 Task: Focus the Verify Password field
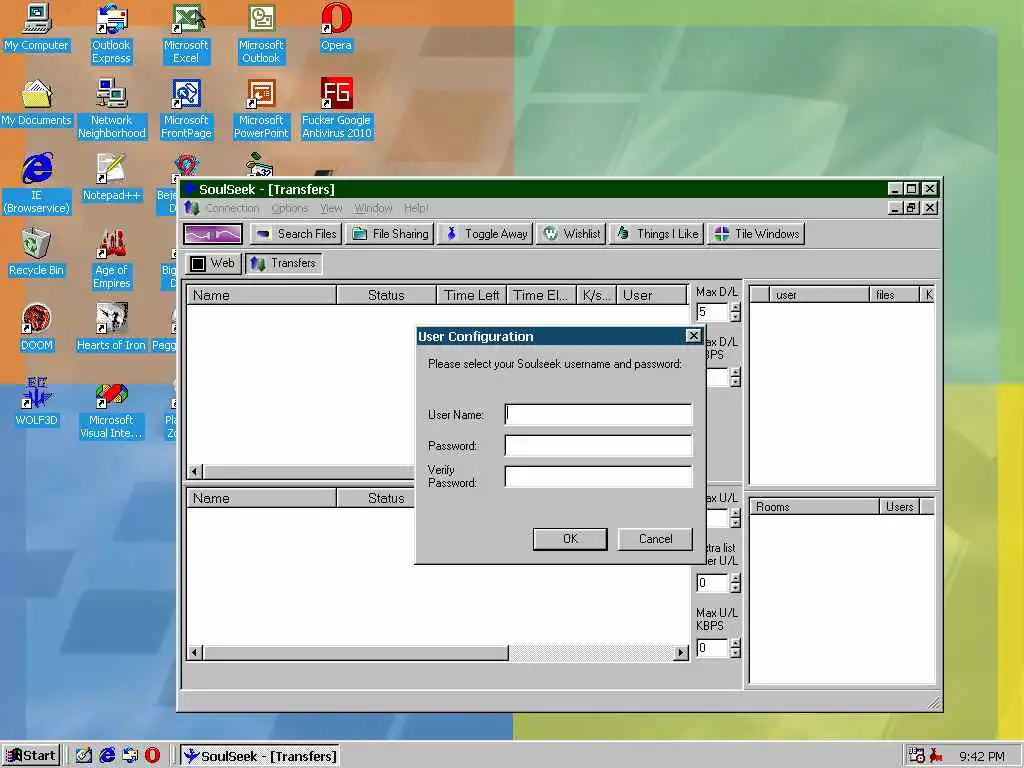(x=598, y=476)
